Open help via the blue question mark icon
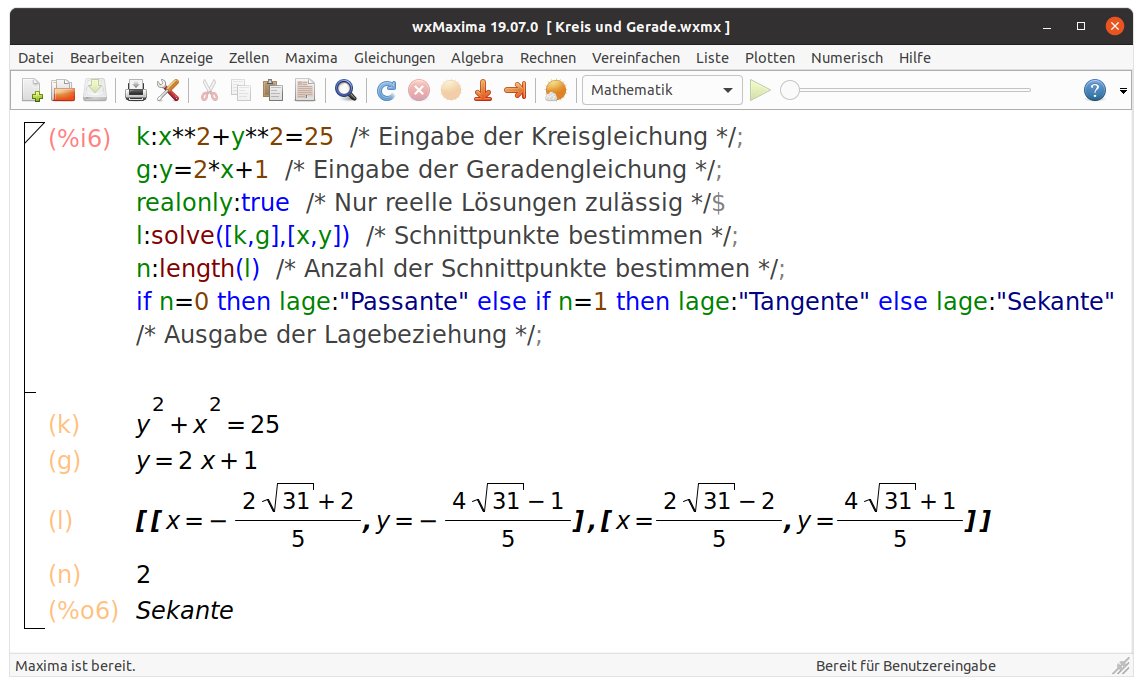 1095,90
